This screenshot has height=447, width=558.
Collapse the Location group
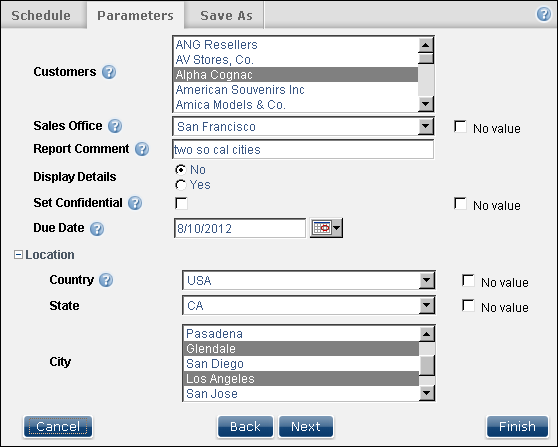[x=18, y=255]
